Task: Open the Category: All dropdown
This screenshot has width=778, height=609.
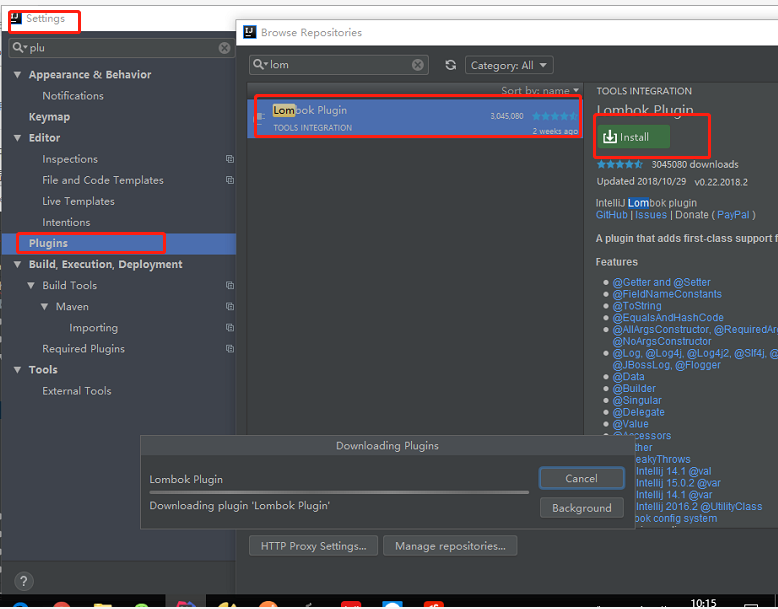Action: point(509,65)
